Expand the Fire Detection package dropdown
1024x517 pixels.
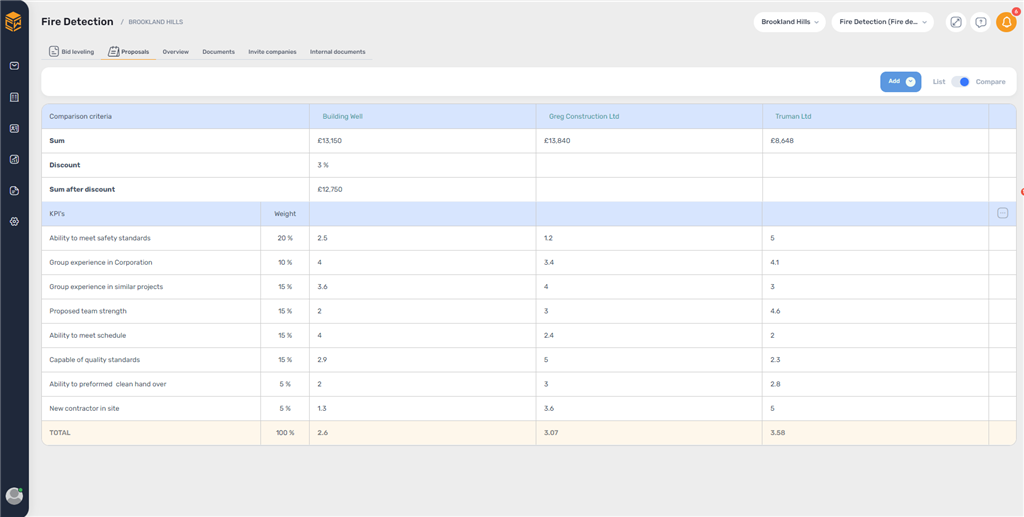[882, 22]
